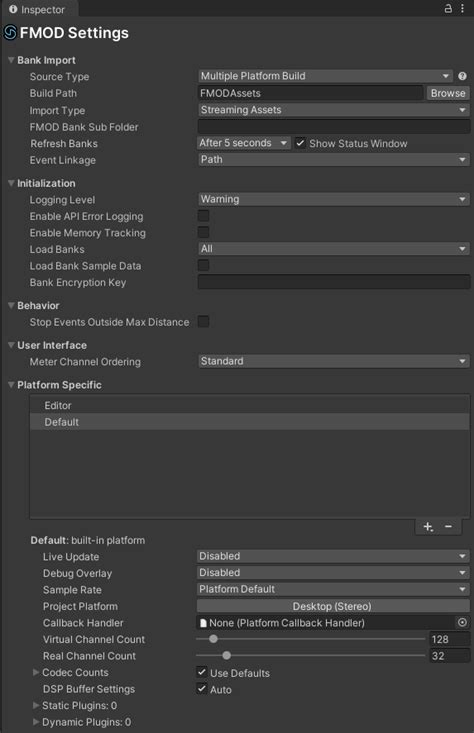This screenshot has height=733, width=474.
Task: Click the Inspector lock icon
Action: coord(448,8)
